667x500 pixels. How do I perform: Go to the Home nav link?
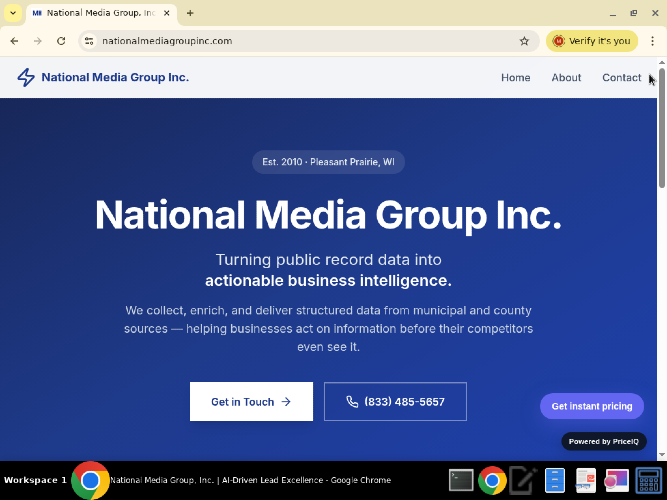click(x=516, y=77)
